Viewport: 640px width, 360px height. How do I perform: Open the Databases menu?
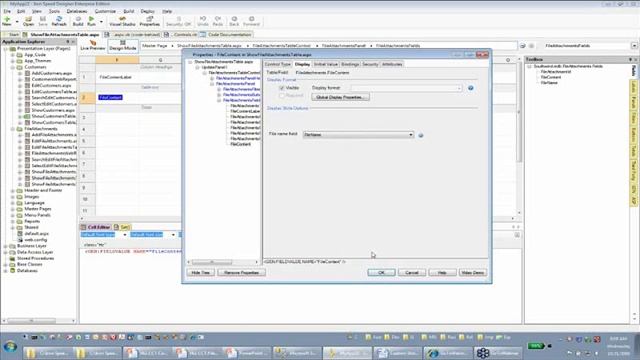click(77, 11)
